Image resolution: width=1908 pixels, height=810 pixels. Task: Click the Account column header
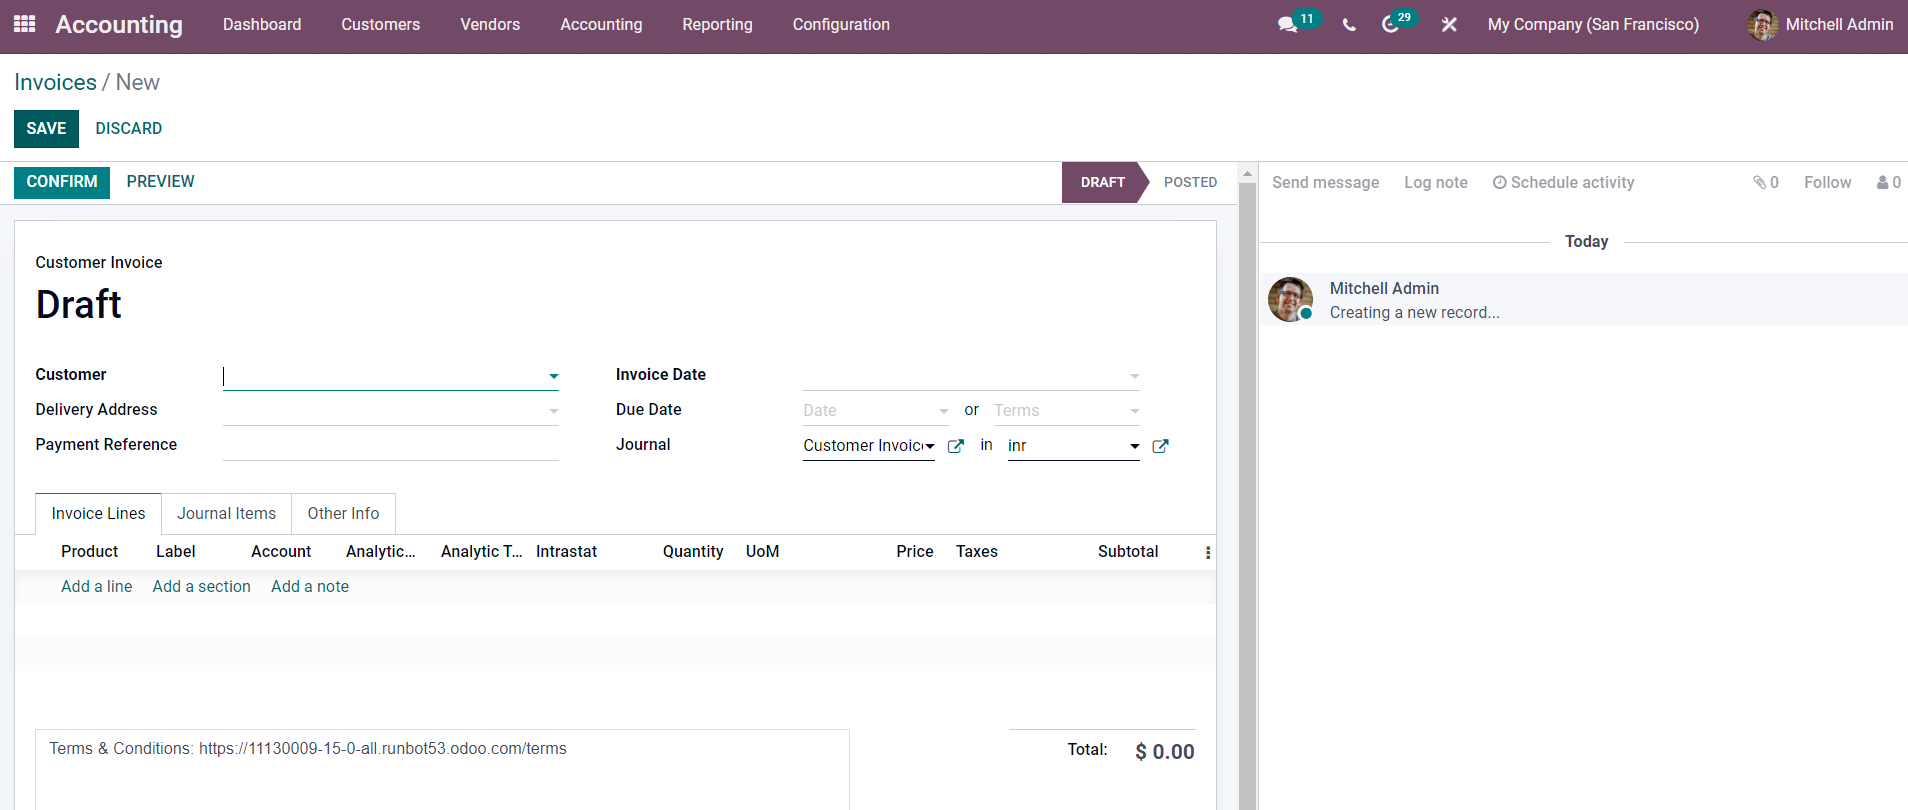click(x=281, y=552)
